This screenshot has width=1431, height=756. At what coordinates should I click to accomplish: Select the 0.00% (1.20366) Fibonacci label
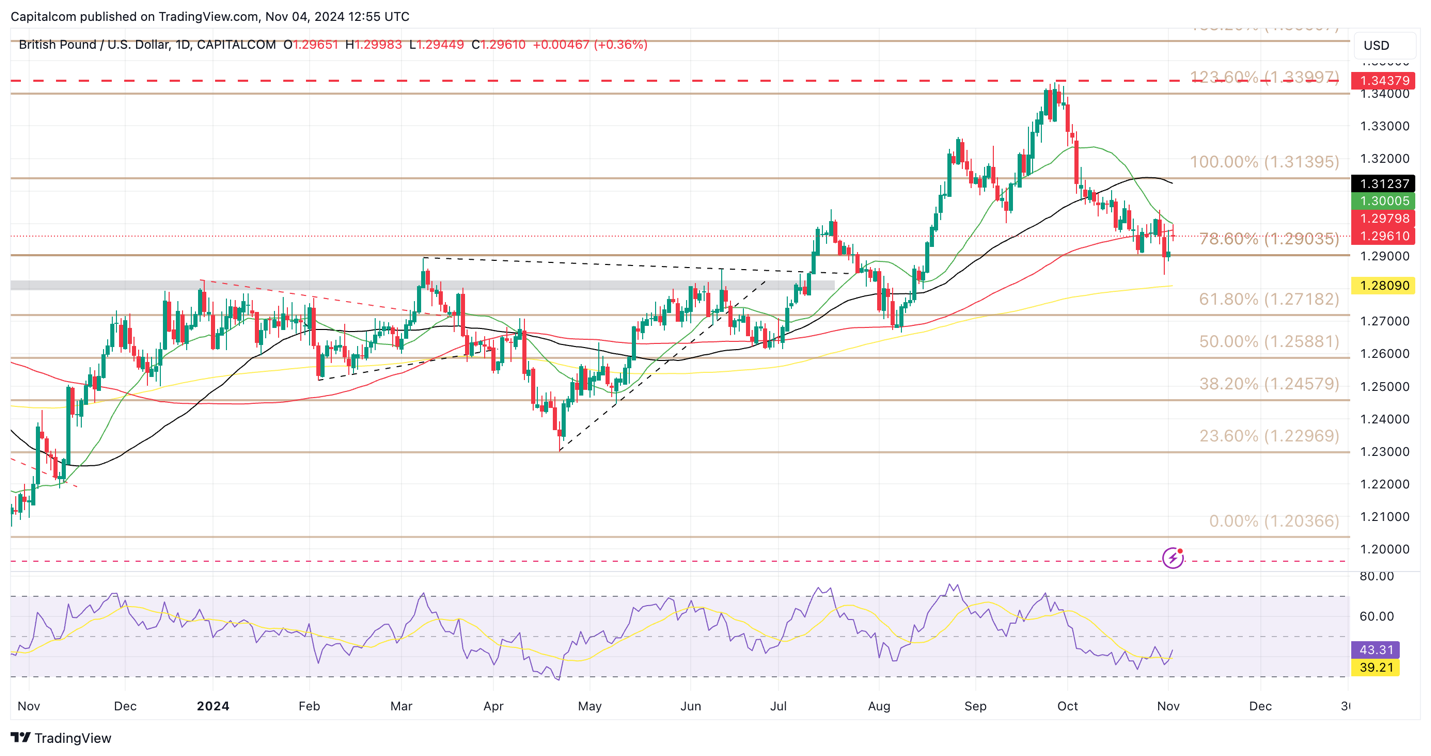point(1274,522)
